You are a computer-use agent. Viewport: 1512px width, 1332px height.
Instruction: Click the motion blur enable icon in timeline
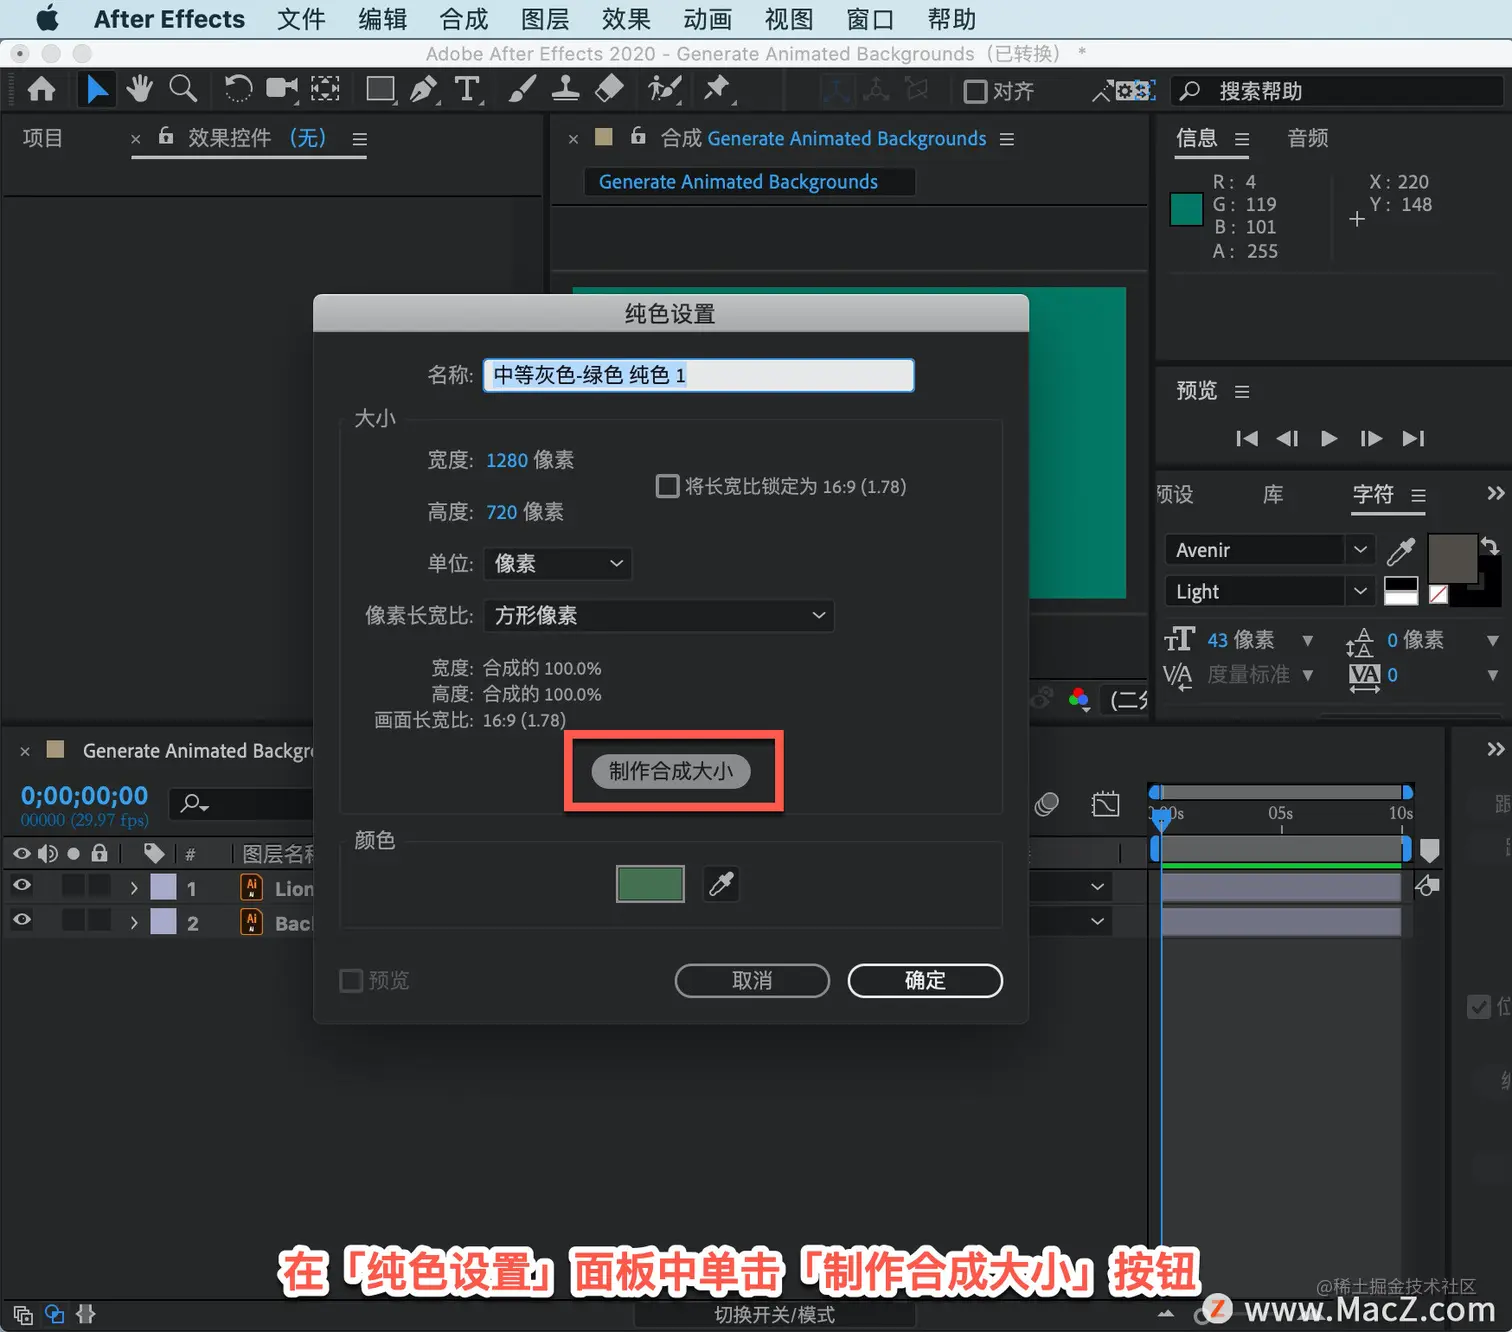[1047, 804]
